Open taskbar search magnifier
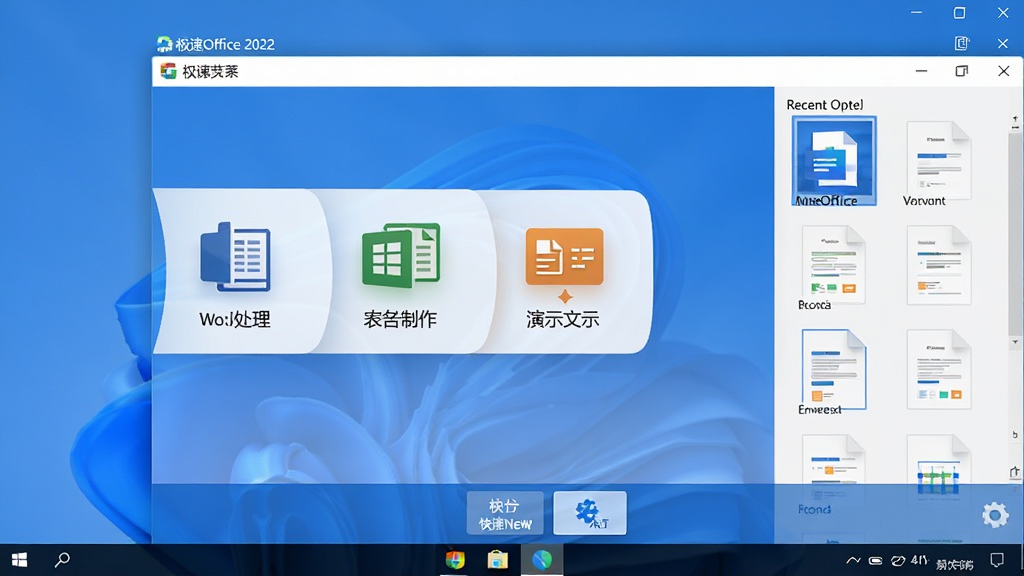 tap(62, 560)
